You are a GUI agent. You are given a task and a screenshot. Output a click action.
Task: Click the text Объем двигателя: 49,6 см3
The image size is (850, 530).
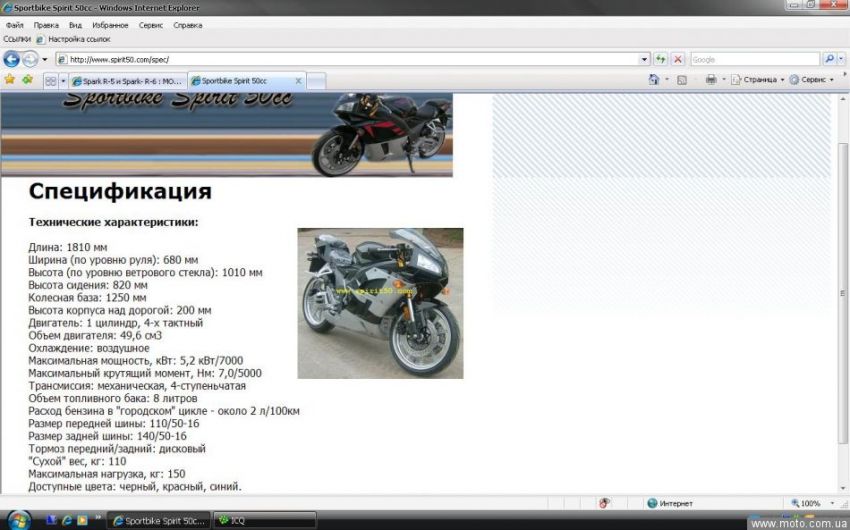[x=95, y=335]
